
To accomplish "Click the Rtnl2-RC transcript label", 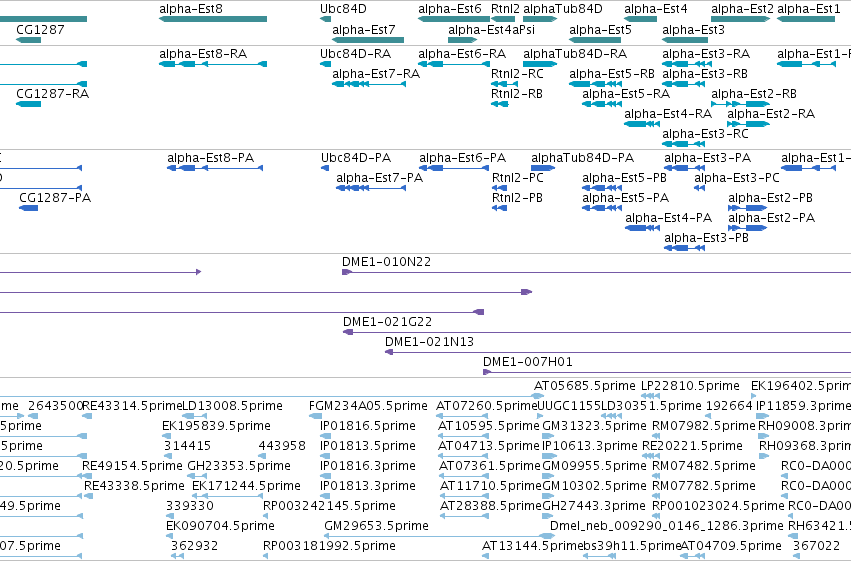I will pyautogui.click(x=517, y=74).
